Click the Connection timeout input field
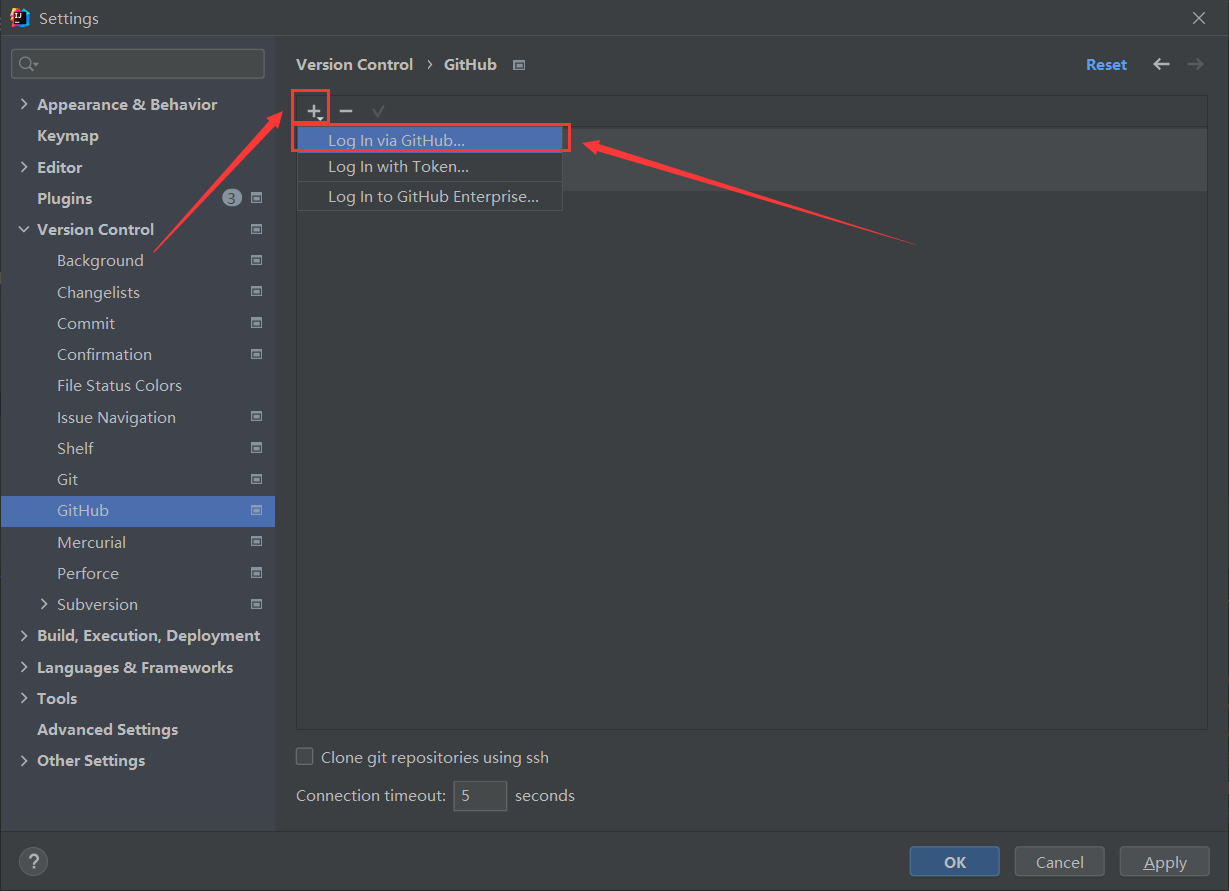The image size is (1229, 891). [x=480, y=796]
